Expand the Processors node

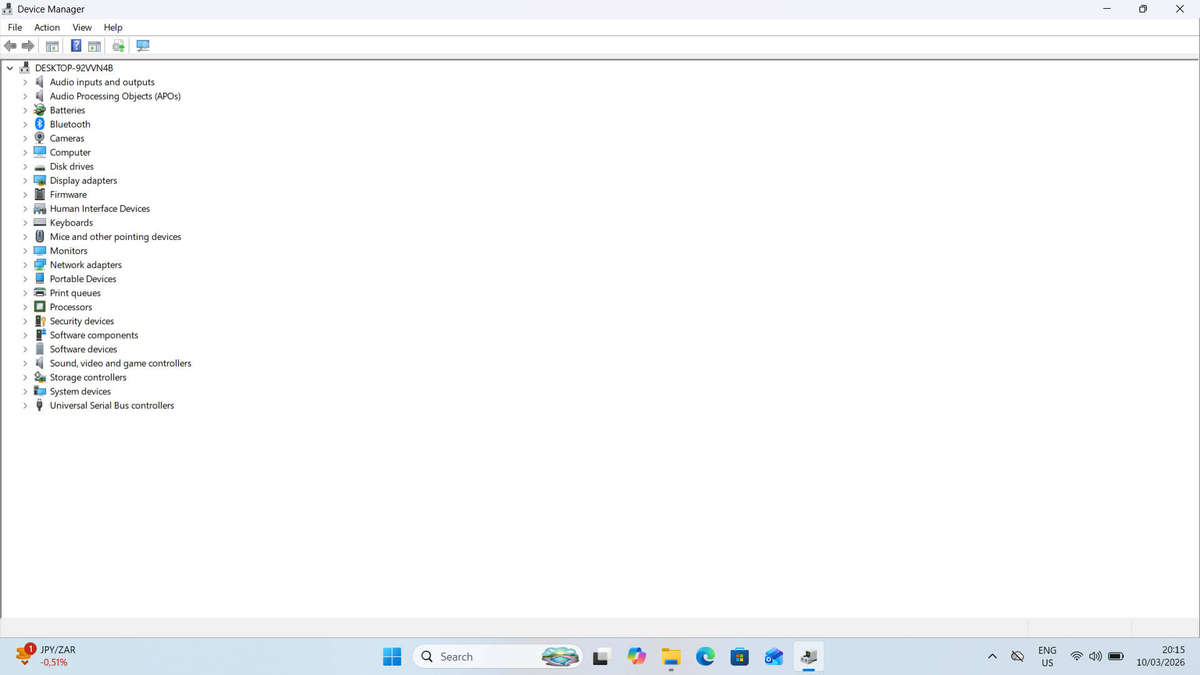[x=25, y=307]
